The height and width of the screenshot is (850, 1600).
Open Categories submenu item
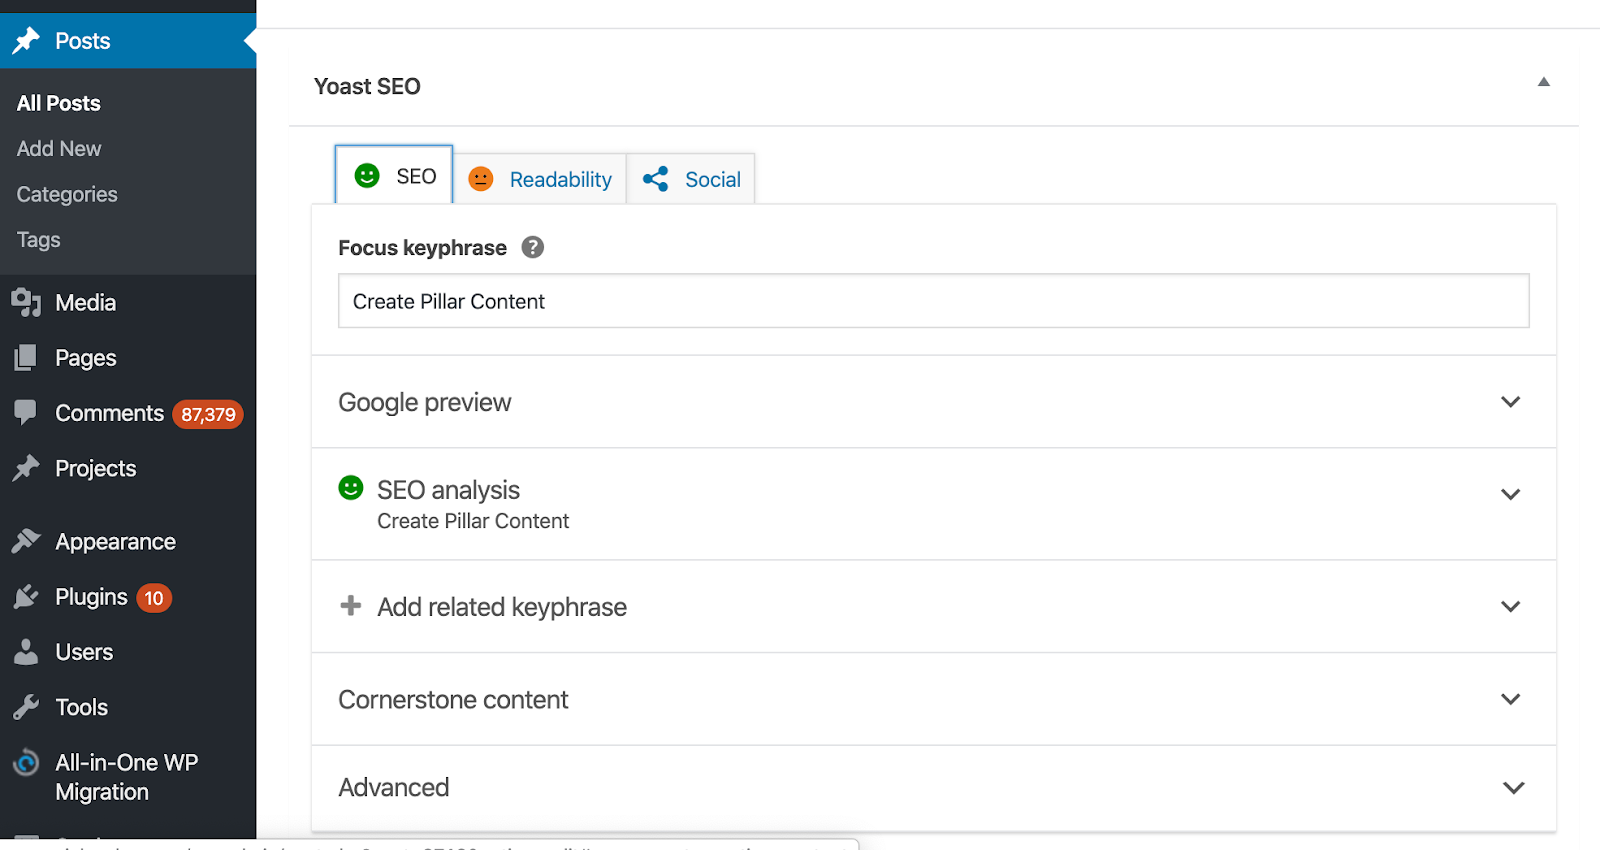coord(67,194)
